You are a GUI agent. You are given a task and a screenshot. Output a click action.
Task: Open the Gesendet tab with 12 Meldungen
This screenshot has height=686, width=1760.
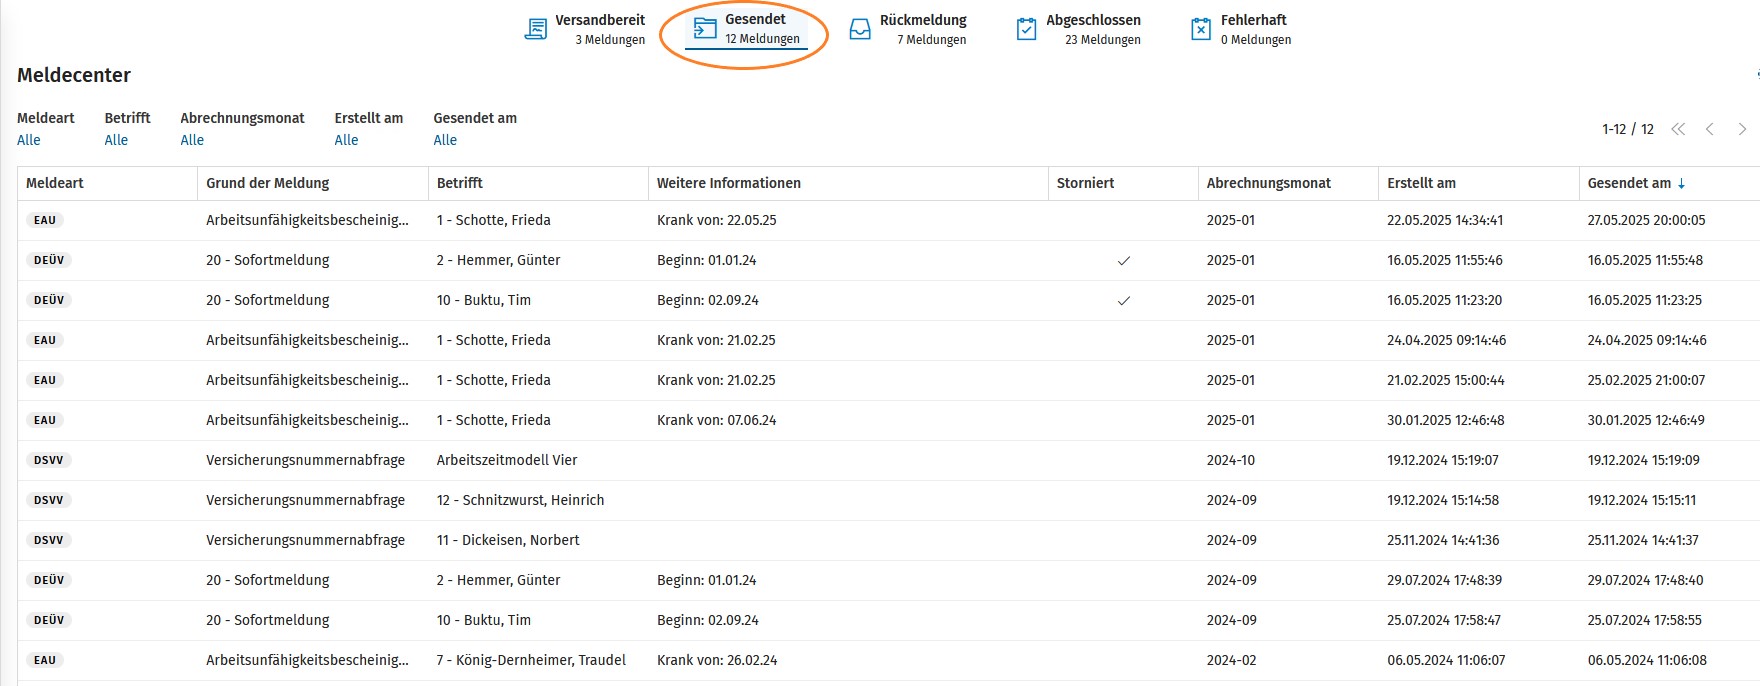[x=746, y=30]
